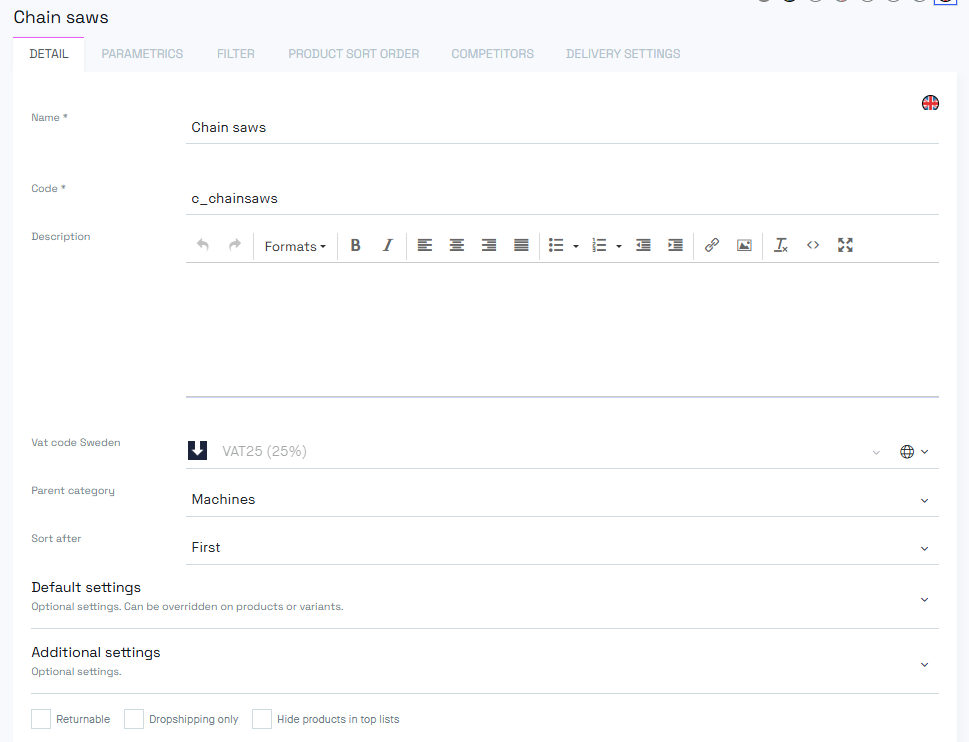This screenshot has width=969, height=742.
Task: Click the Italic formatting icon
Action: 388,246
